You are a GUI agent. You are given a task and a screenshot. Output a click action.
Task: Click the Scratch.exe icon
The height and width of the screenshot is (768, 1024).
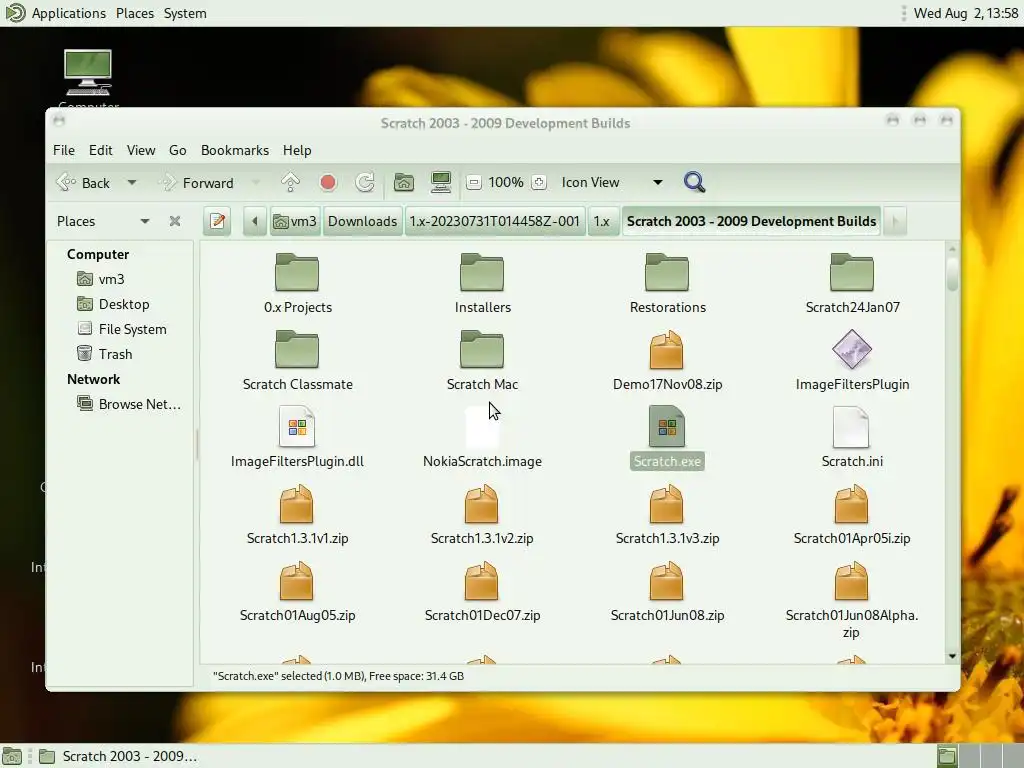click(667, 427)
